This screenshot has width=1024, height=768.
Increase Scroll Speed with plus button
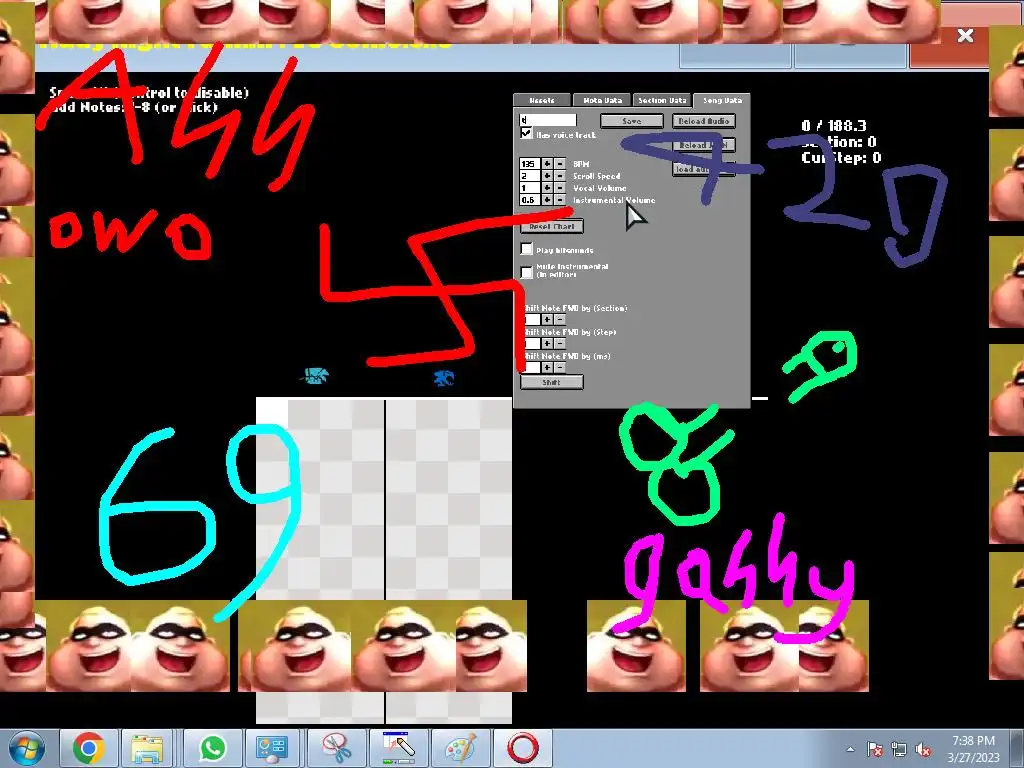tap(547, 176)
